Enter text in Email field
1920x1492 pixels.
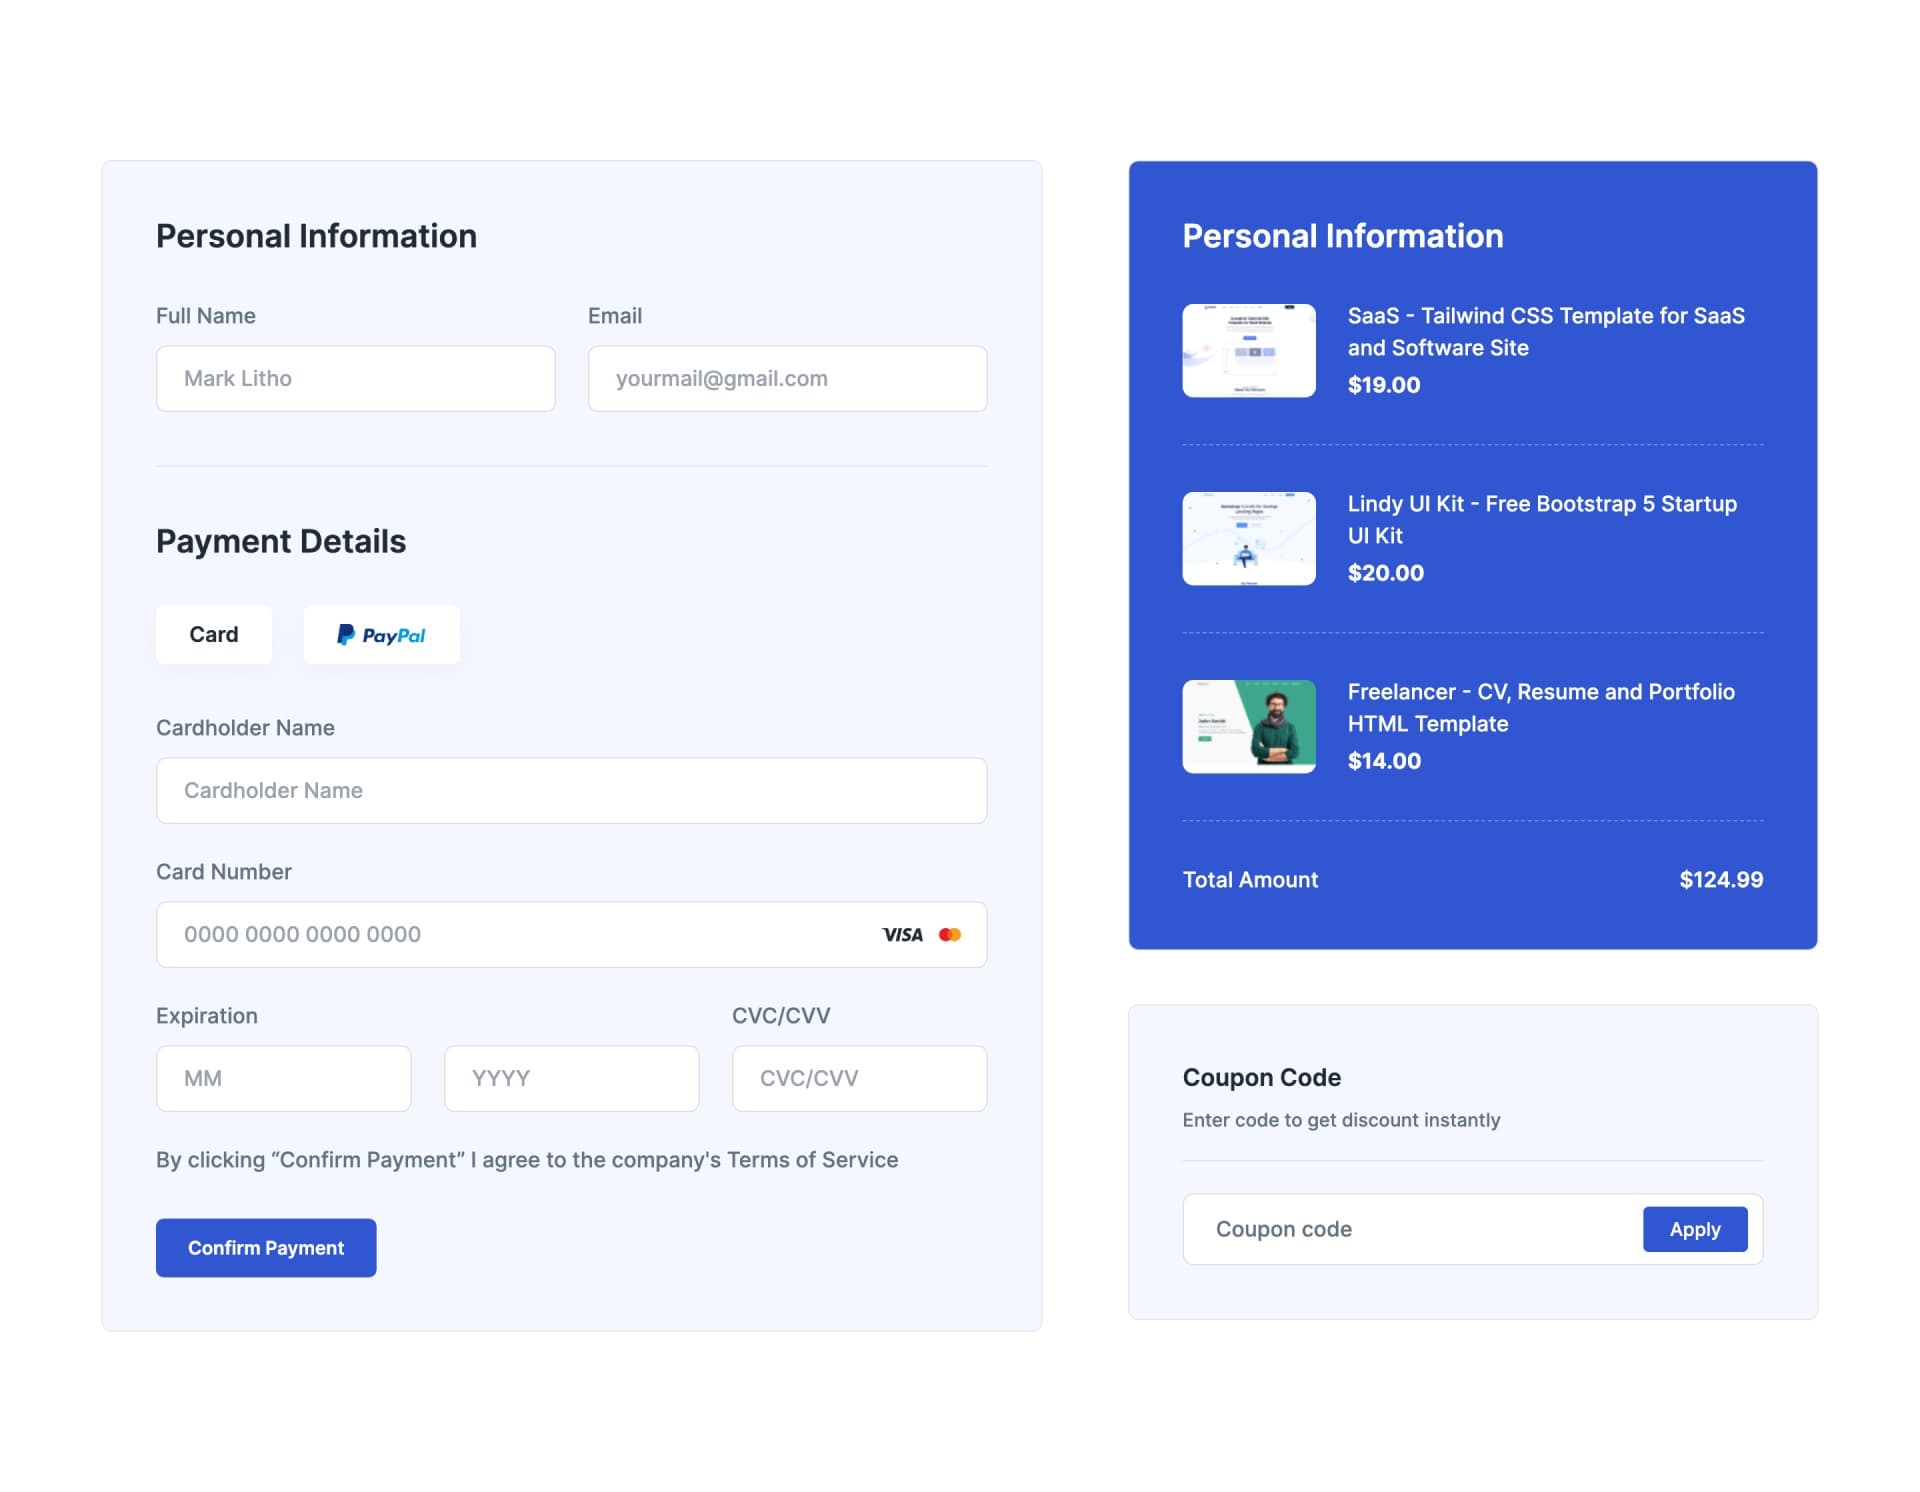[x=789, y=379]
